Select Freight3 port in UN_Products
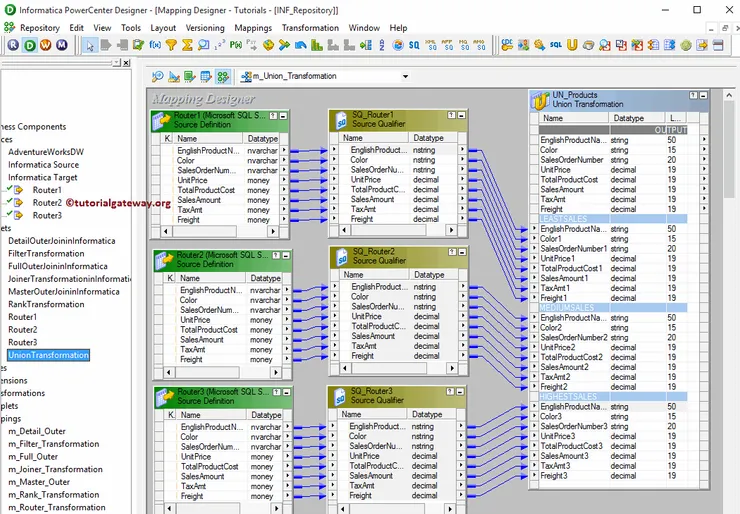 pos(554,476)
